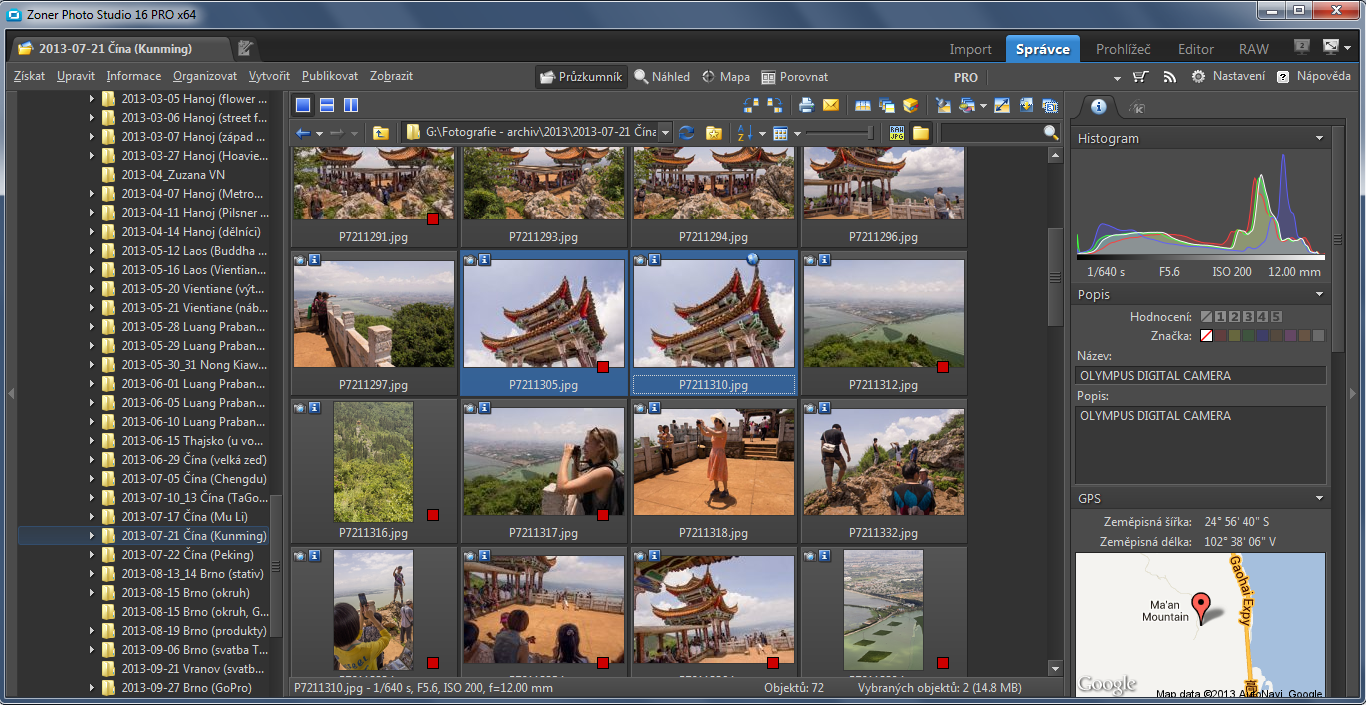Open Nápověda help
The height and width of the screenshot is (705, 1366).
coord(1313,77)
